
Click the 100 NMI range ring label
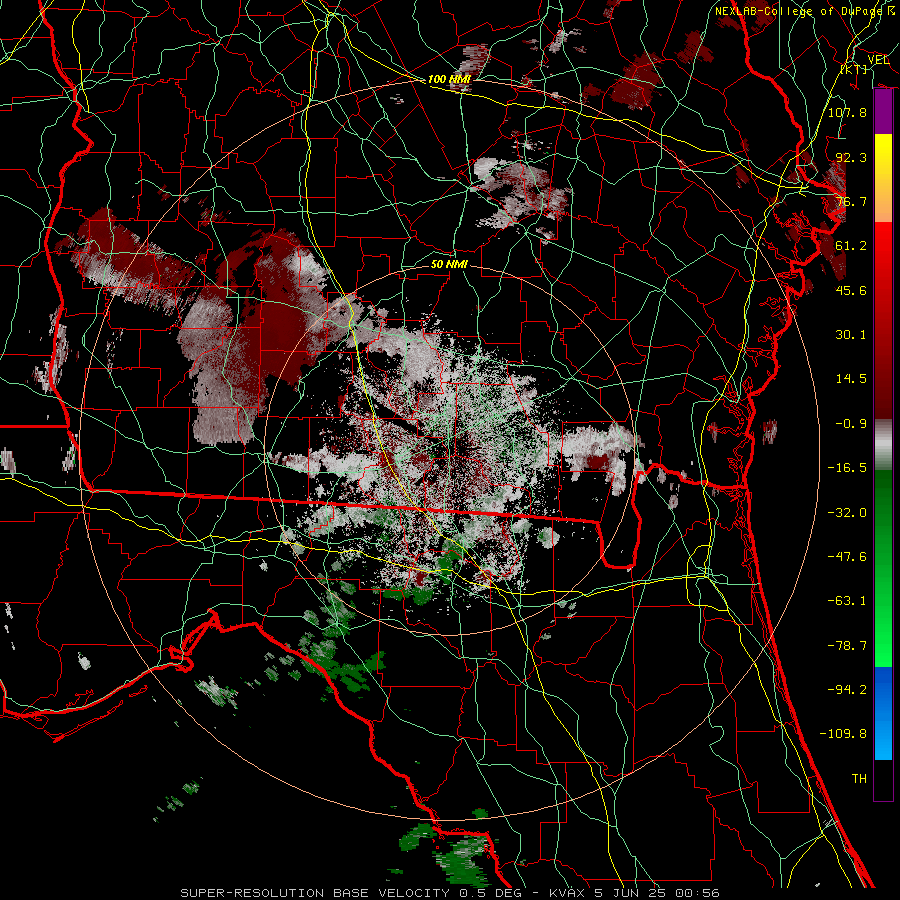pyautogui.click(x=449, y=79)
